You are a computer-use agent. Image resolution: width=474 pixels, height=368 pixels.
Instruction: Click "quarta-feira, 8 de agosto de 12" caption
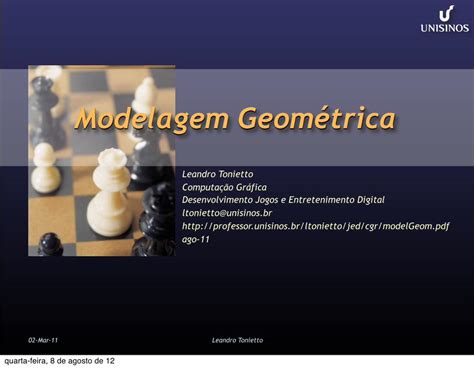(59, 361)
